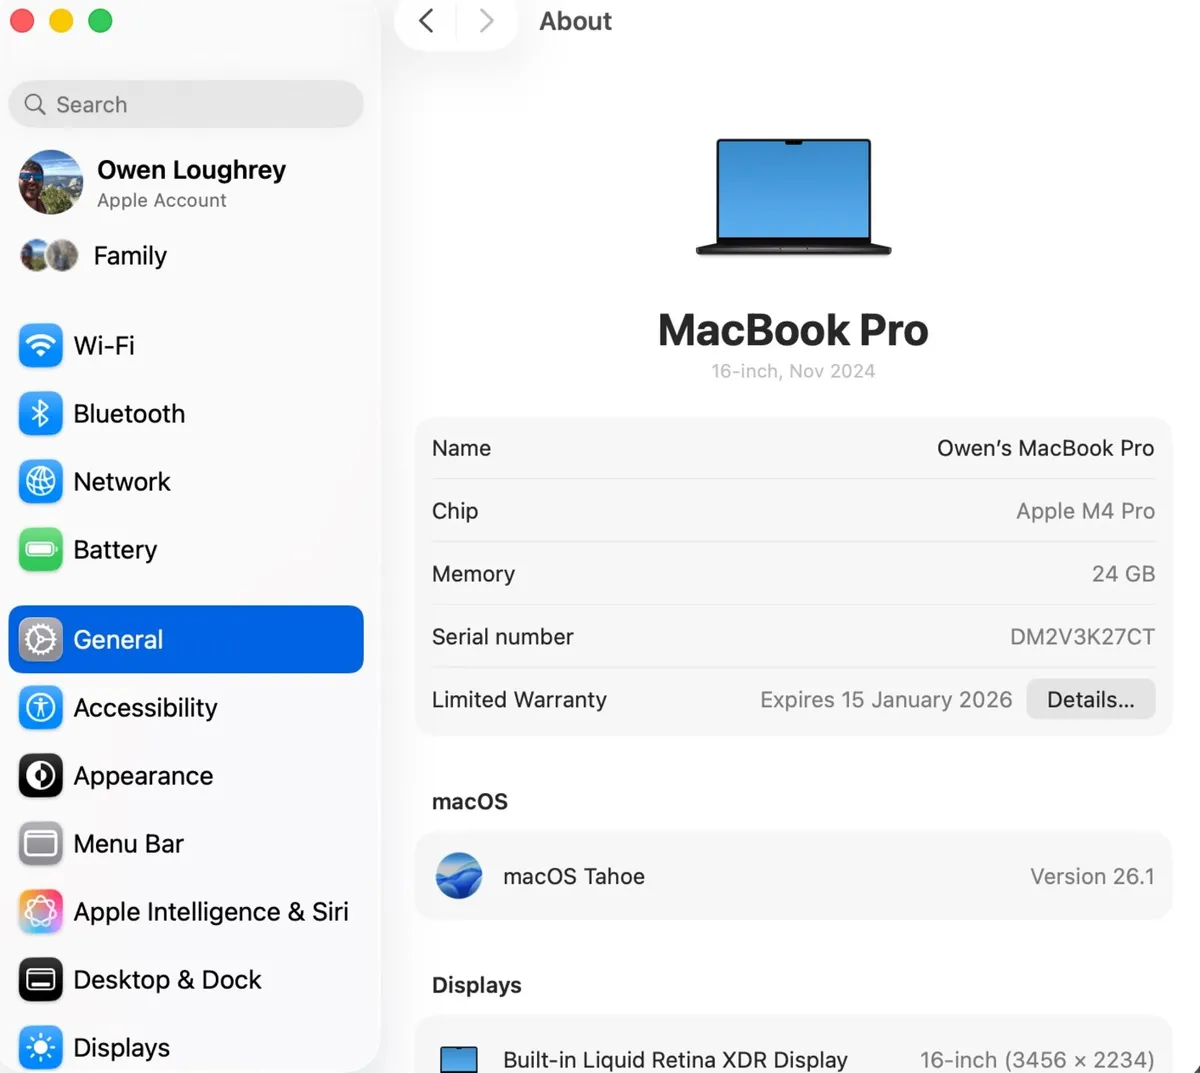Open Network settings

[x=40, y=481]
